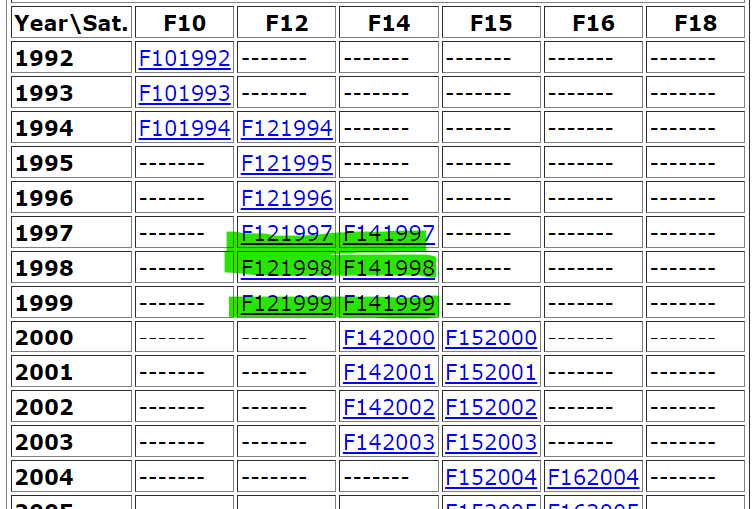This screenshot has width=754, height=509.
Task: Select the 1996 year row label
Action: [72, 197]
